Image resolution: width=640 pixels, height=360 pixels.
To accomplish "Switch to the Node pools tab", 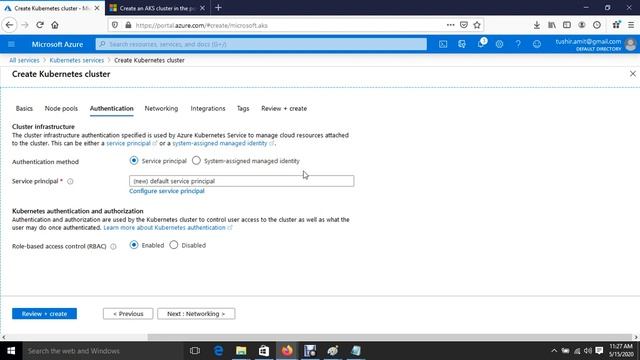I will point(61,109).
